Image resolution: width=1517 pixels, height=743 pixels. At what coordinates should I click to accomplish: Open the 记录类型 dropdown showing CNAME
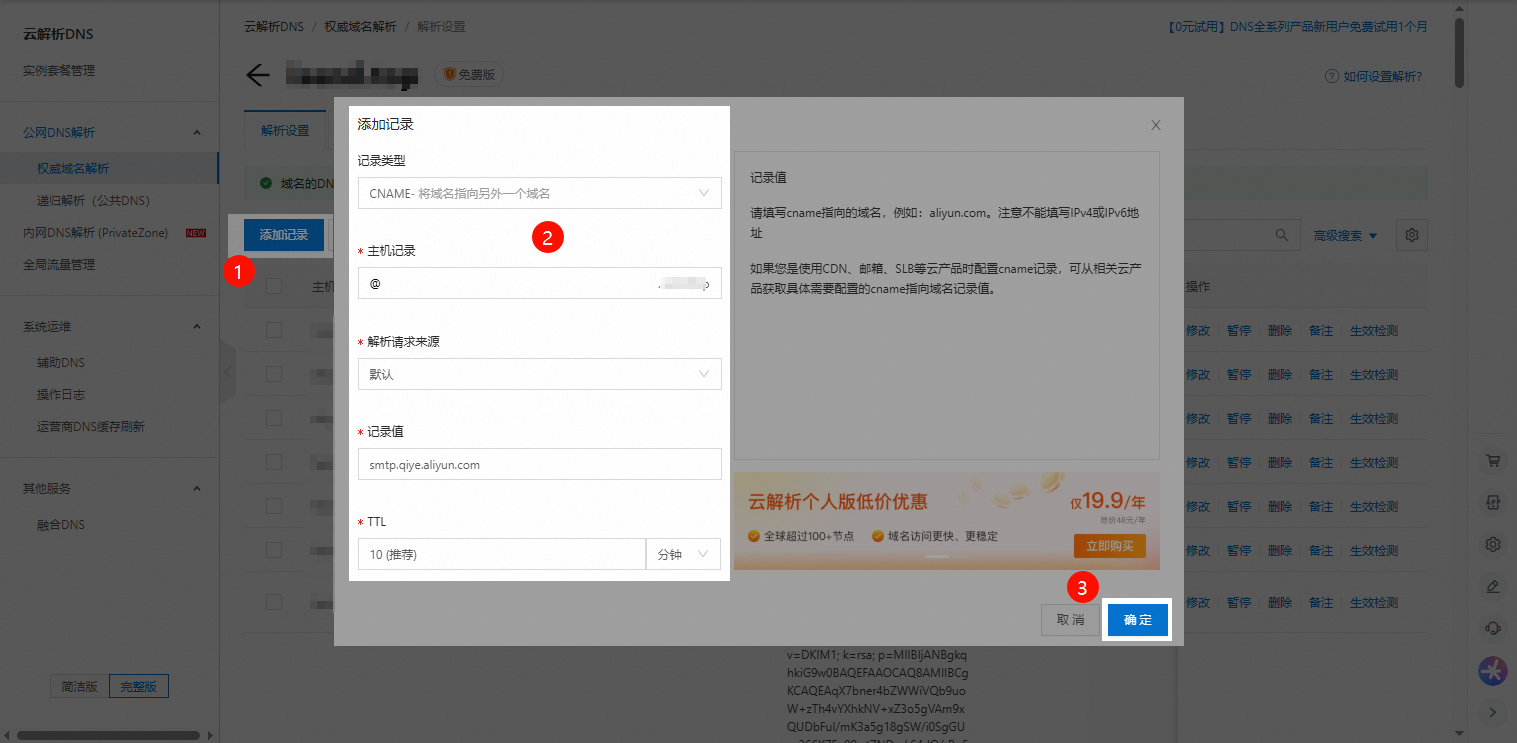tap(539, 192)
